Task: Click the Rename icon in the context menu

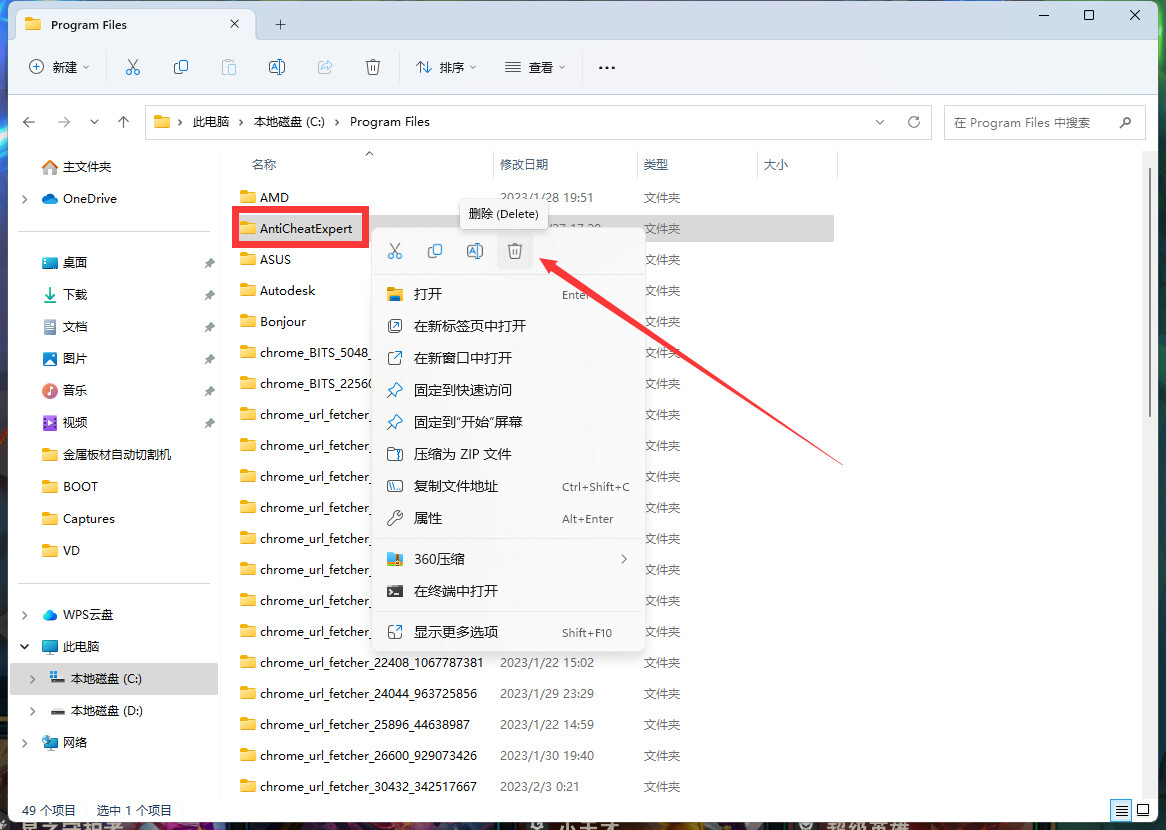Action: pos(474,251)
